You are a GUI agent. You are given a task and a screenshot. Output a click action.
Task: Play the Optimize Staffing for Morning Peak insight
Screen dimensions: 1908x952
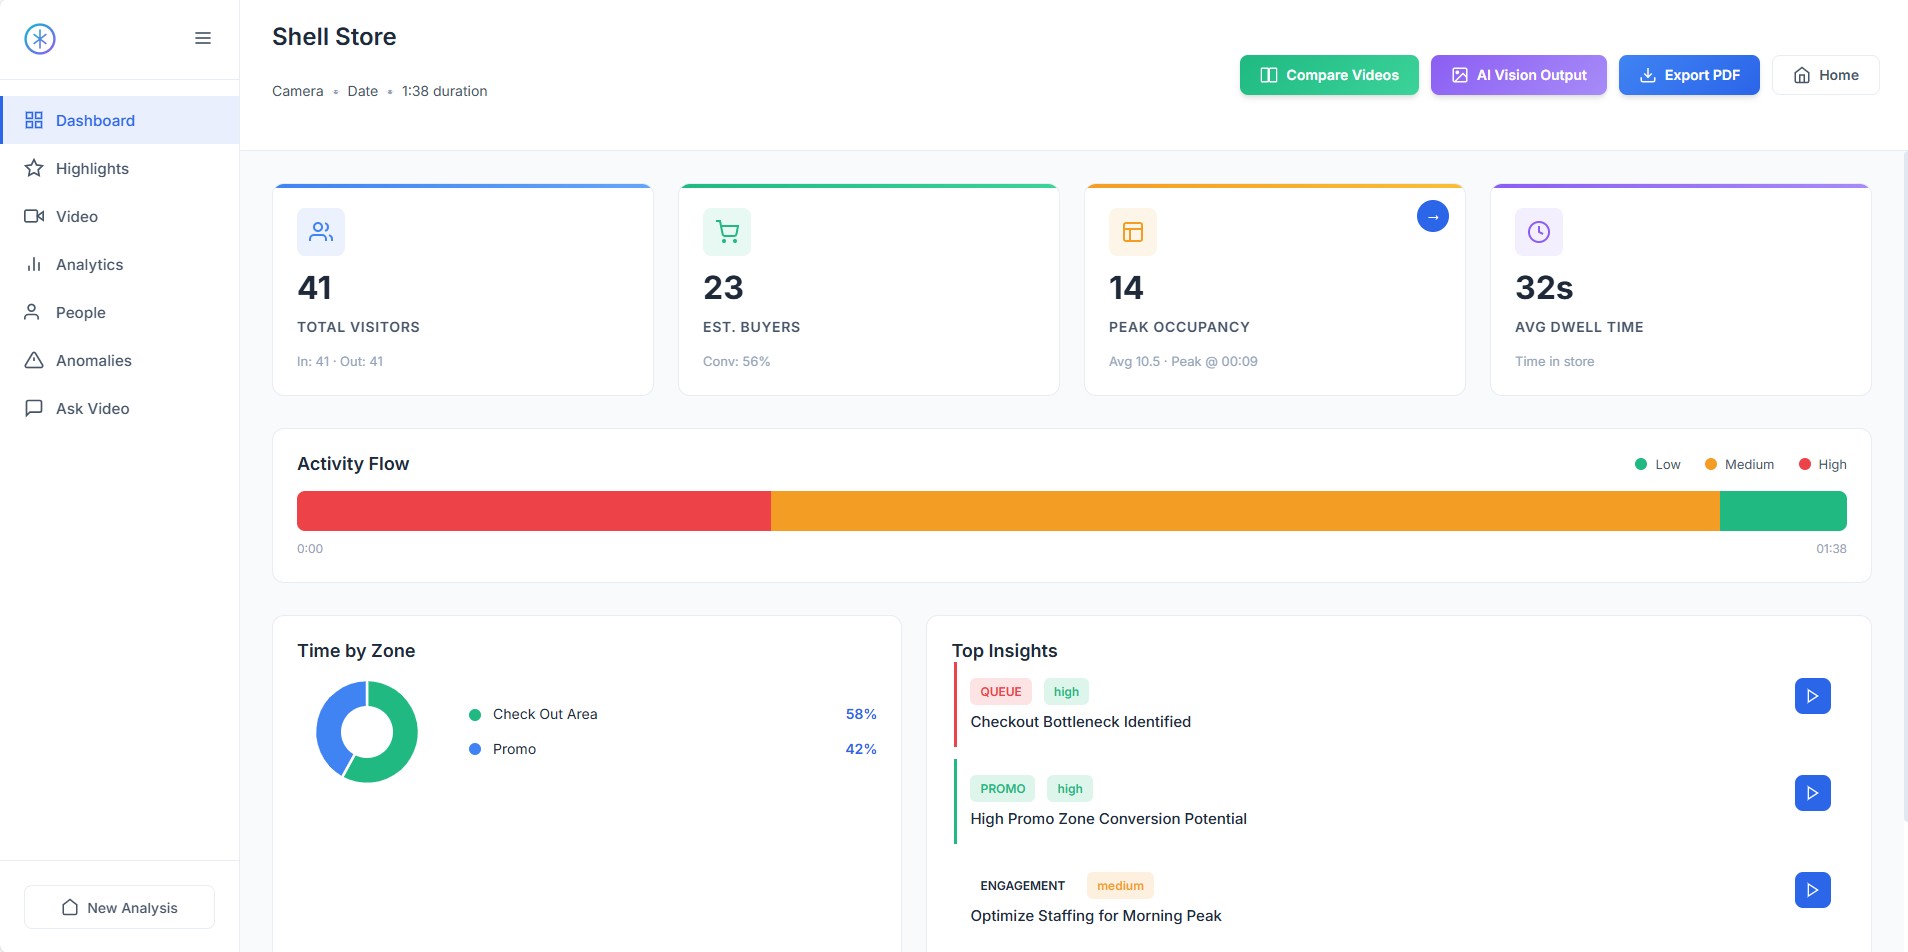1812,890
